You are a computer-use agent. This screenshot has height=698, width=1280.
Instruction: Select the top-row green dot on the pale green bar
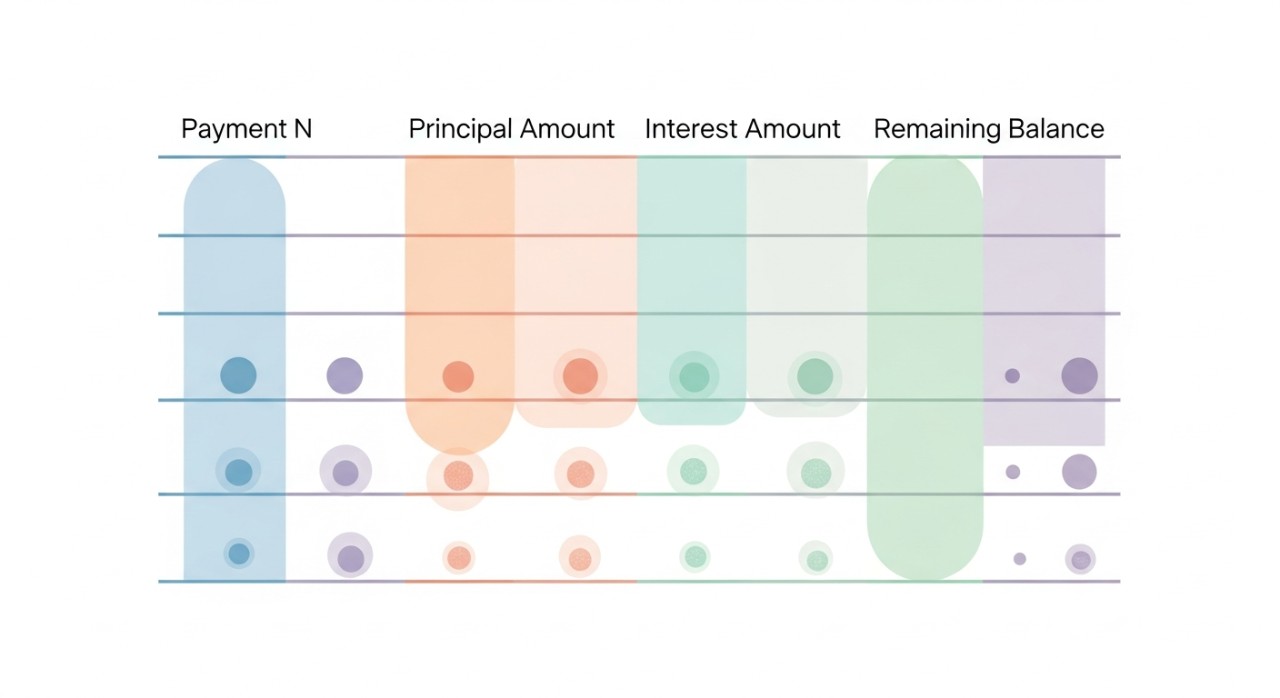(x=815, y=376)
